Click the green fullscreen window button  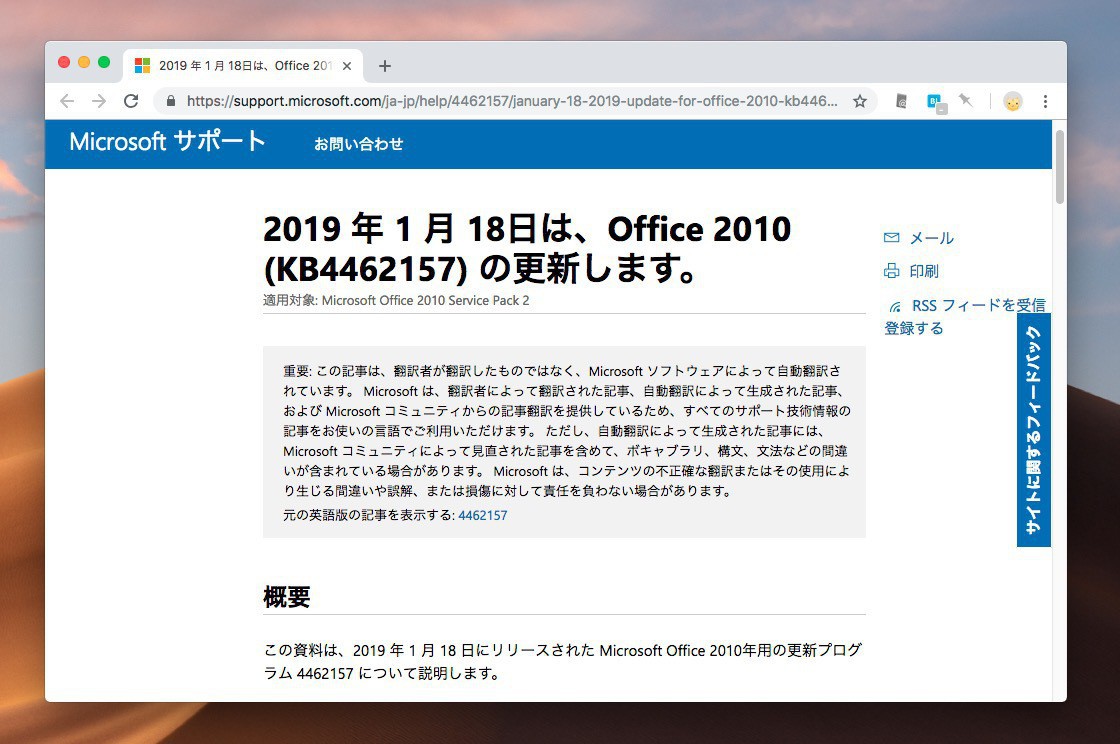104,62
